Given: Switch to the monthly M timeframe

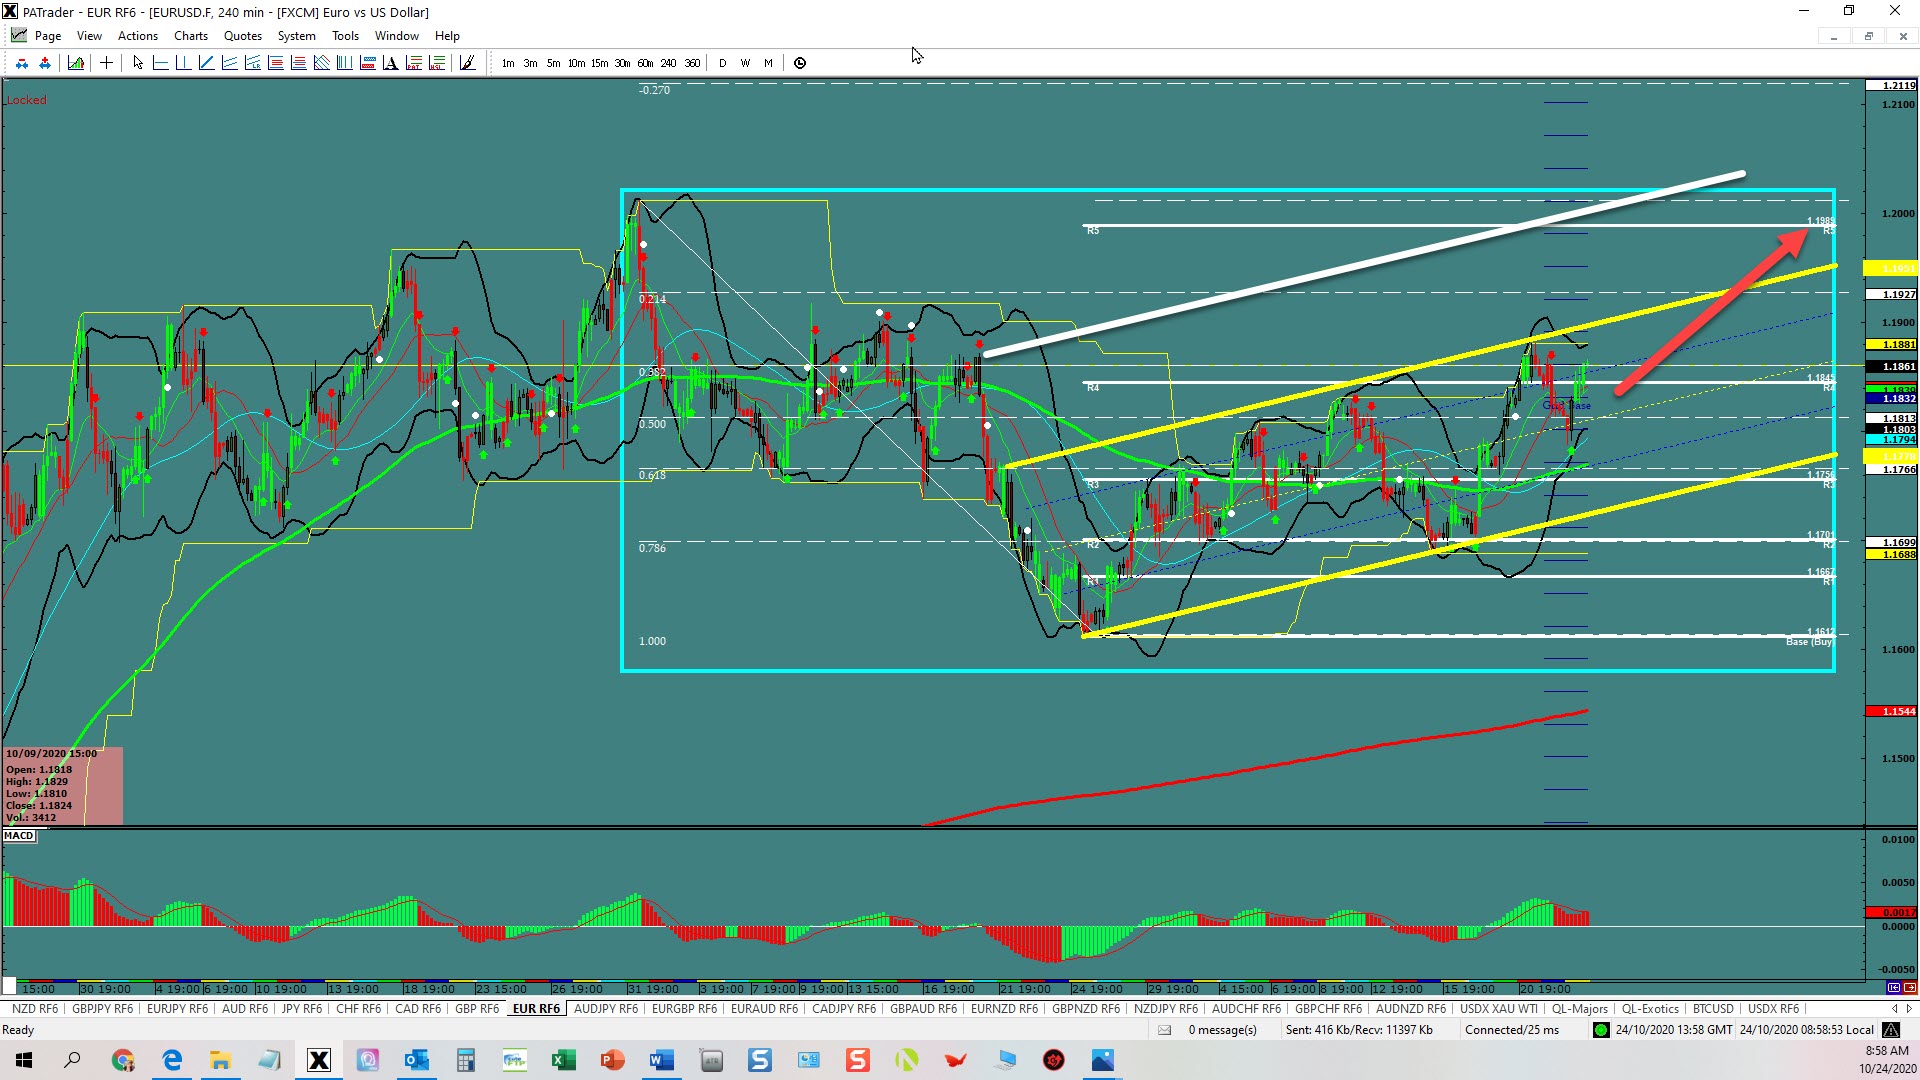Looking at the screenshot, I should pos(768,63).
